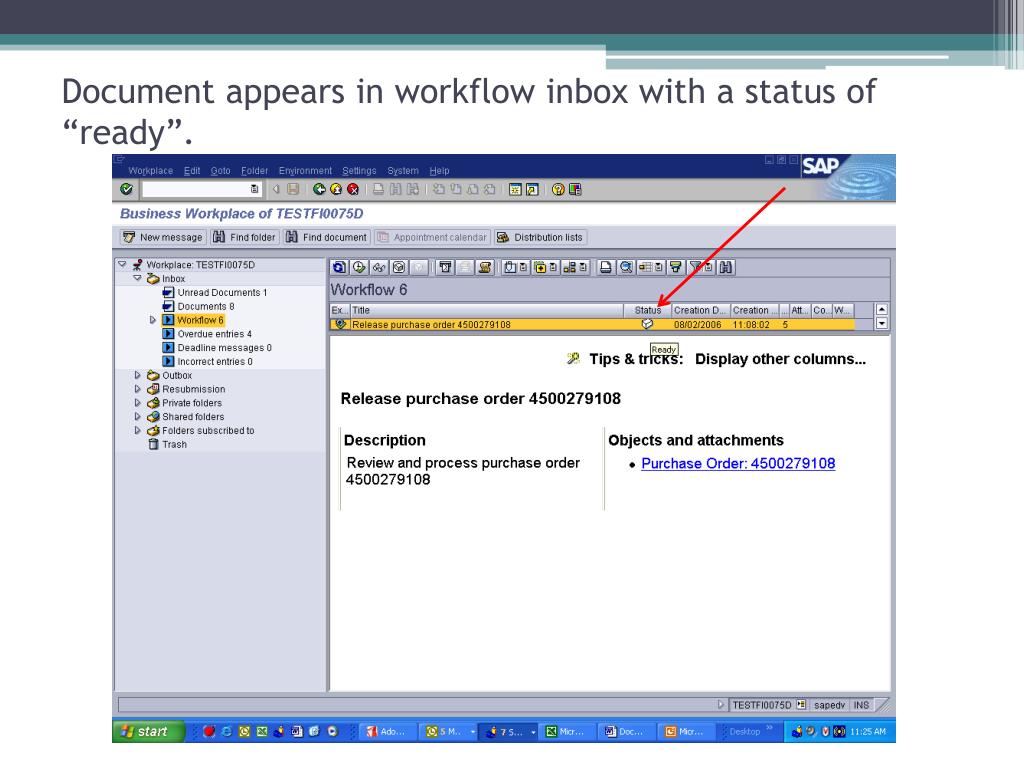
Task: Click the green Enter checkmark icon
Action: click(127, 189)
